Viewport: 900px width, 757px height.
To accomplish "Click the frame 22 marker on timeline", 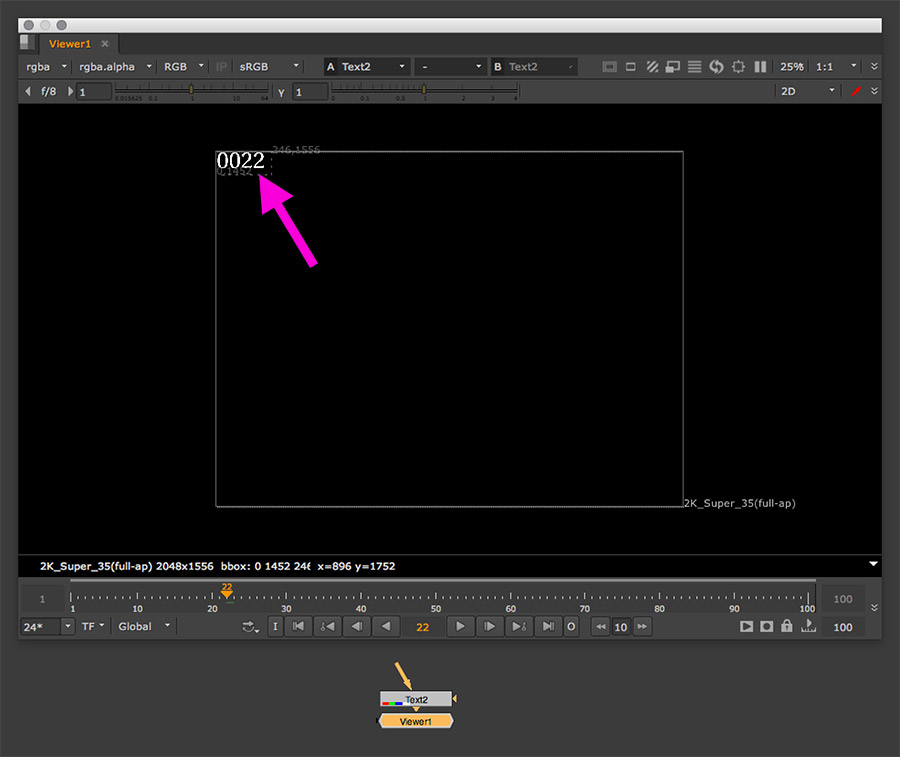I will tap(227, 593).
